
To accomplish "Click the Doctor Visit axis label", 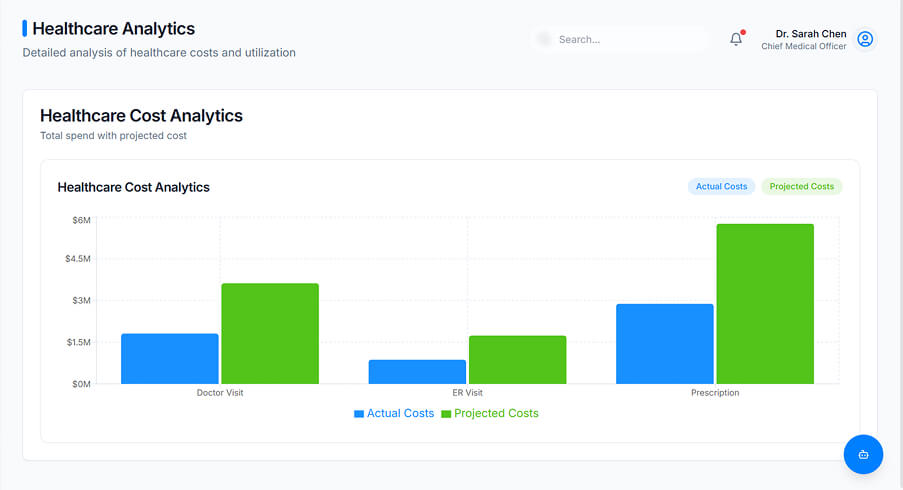I will 220,393.
